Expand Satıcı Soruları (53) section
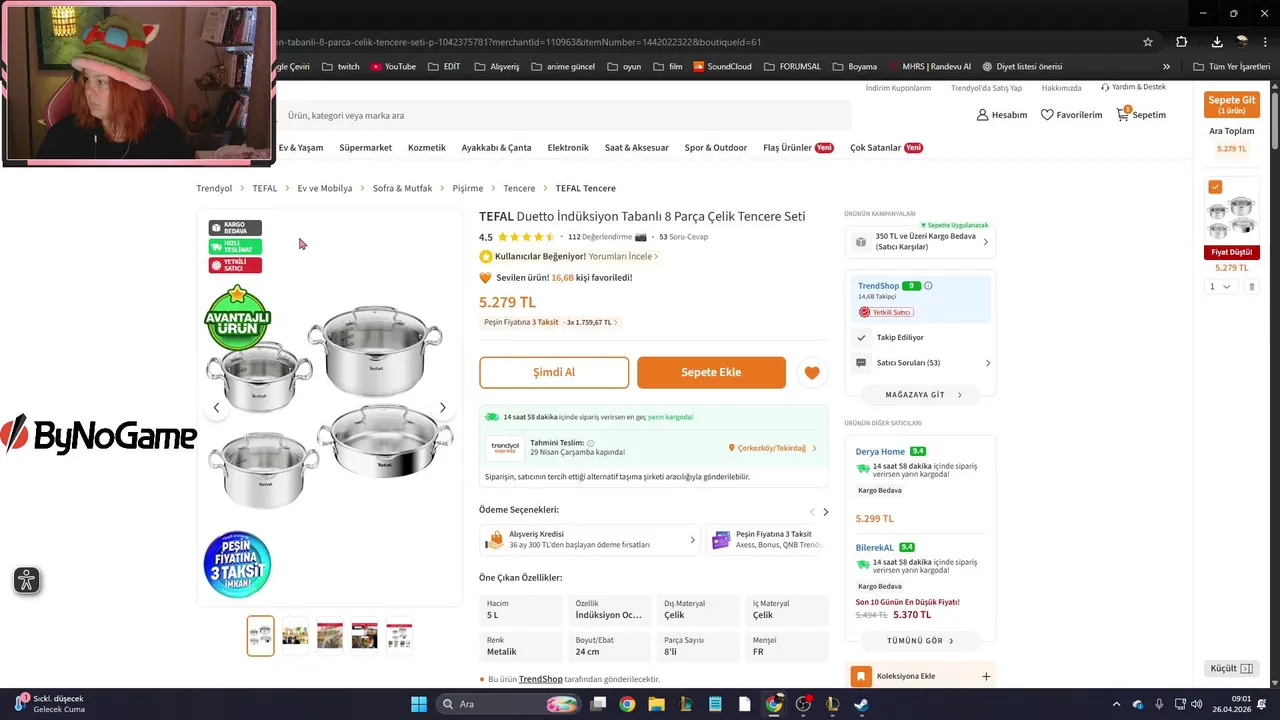The width and height of the screenshot is (1280, 720). coord(921,363)
